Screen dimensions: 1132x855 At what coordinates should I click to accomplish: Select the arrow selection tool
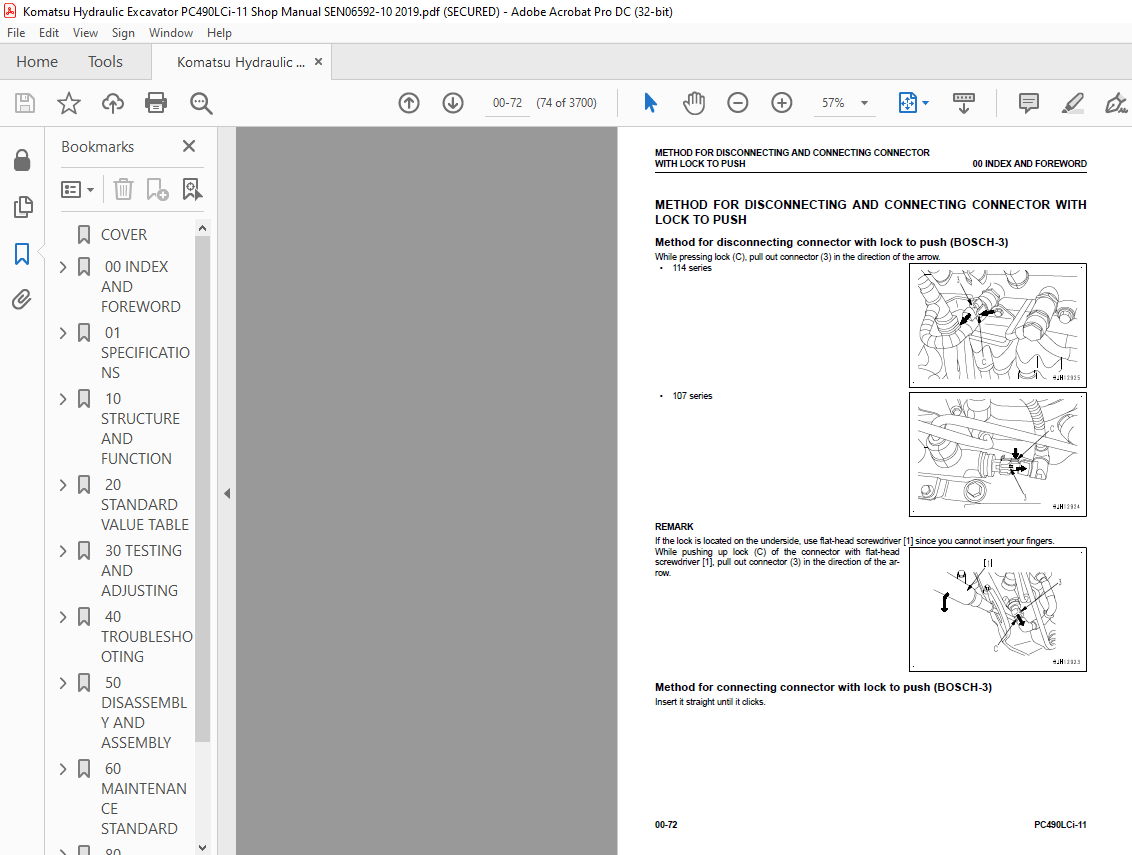click(650, 103)
